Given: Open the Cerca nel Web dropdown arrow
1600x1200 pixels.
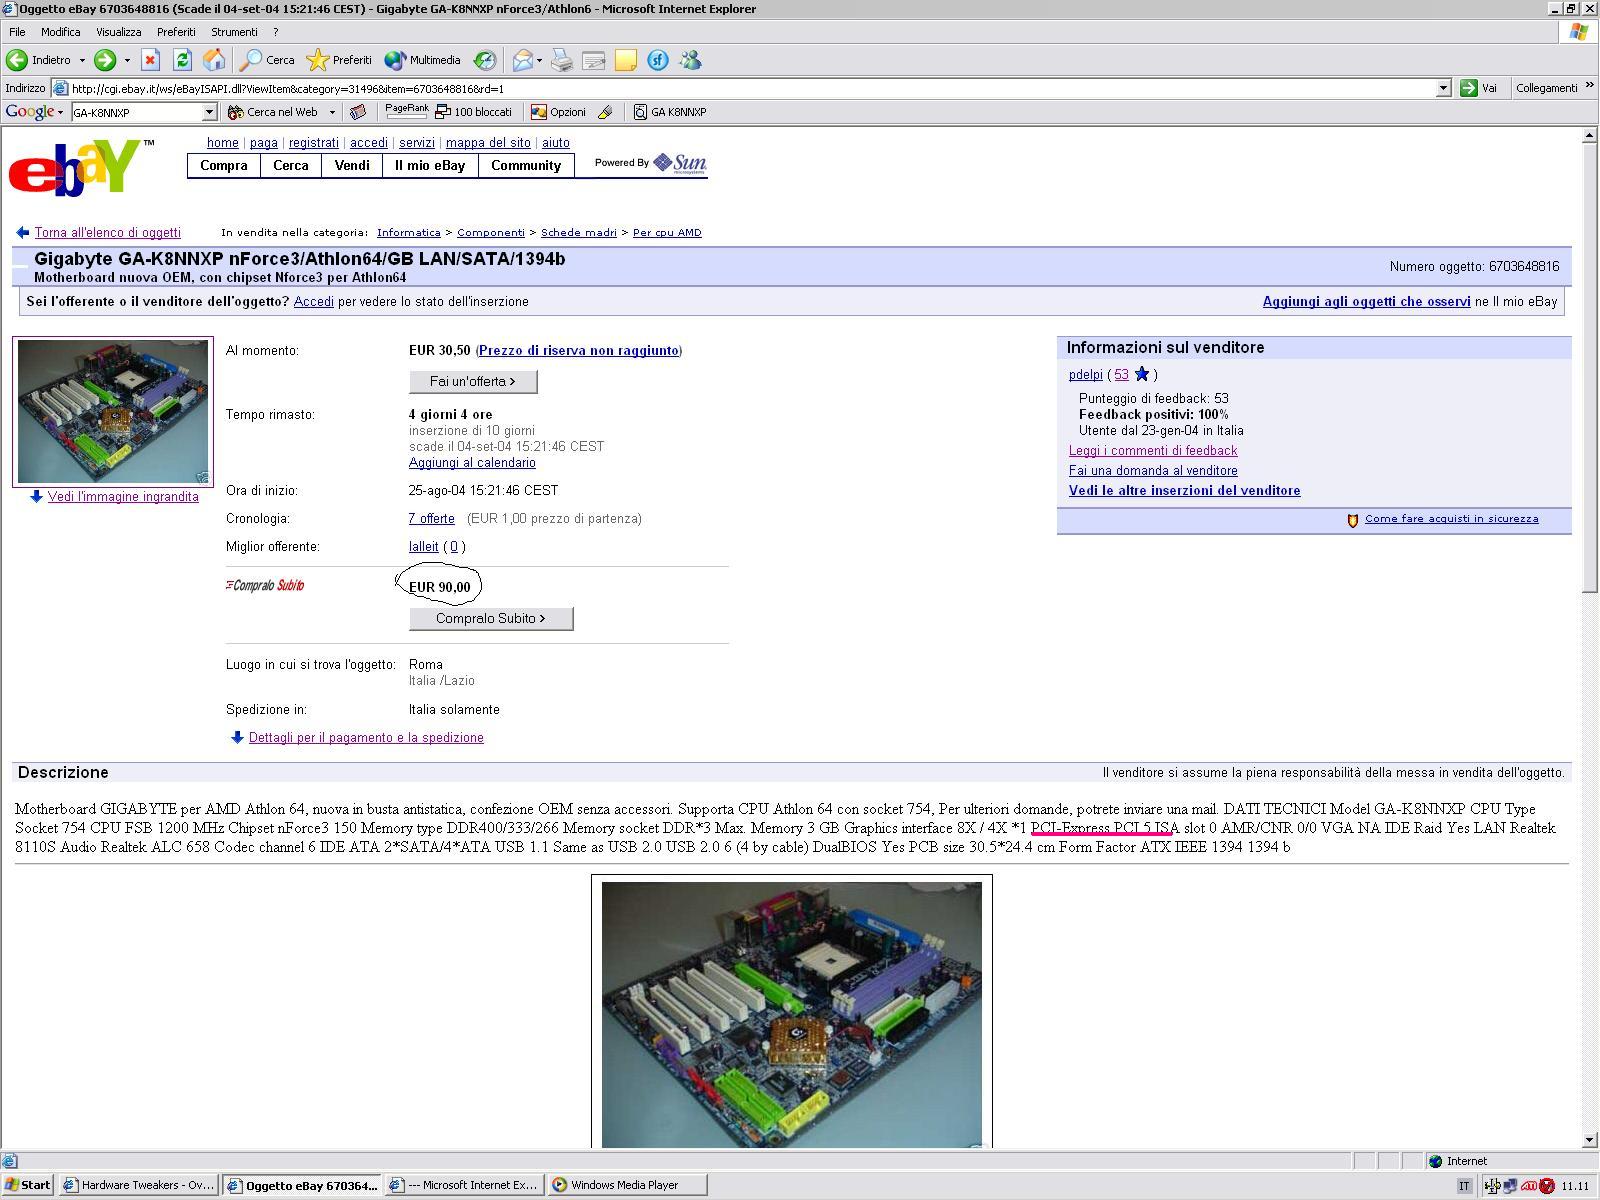Looking at the screenshot, I should click(x=332, y=112).
